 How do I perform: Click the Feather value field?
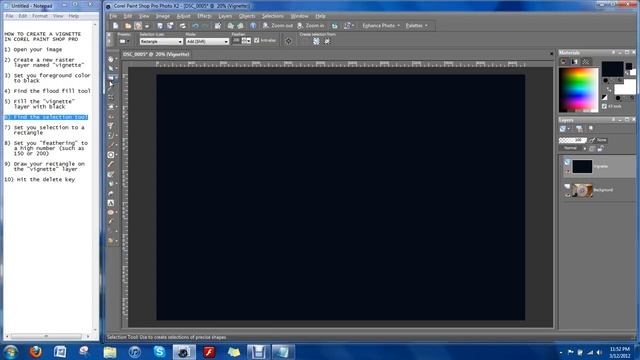tap(236, 41)
